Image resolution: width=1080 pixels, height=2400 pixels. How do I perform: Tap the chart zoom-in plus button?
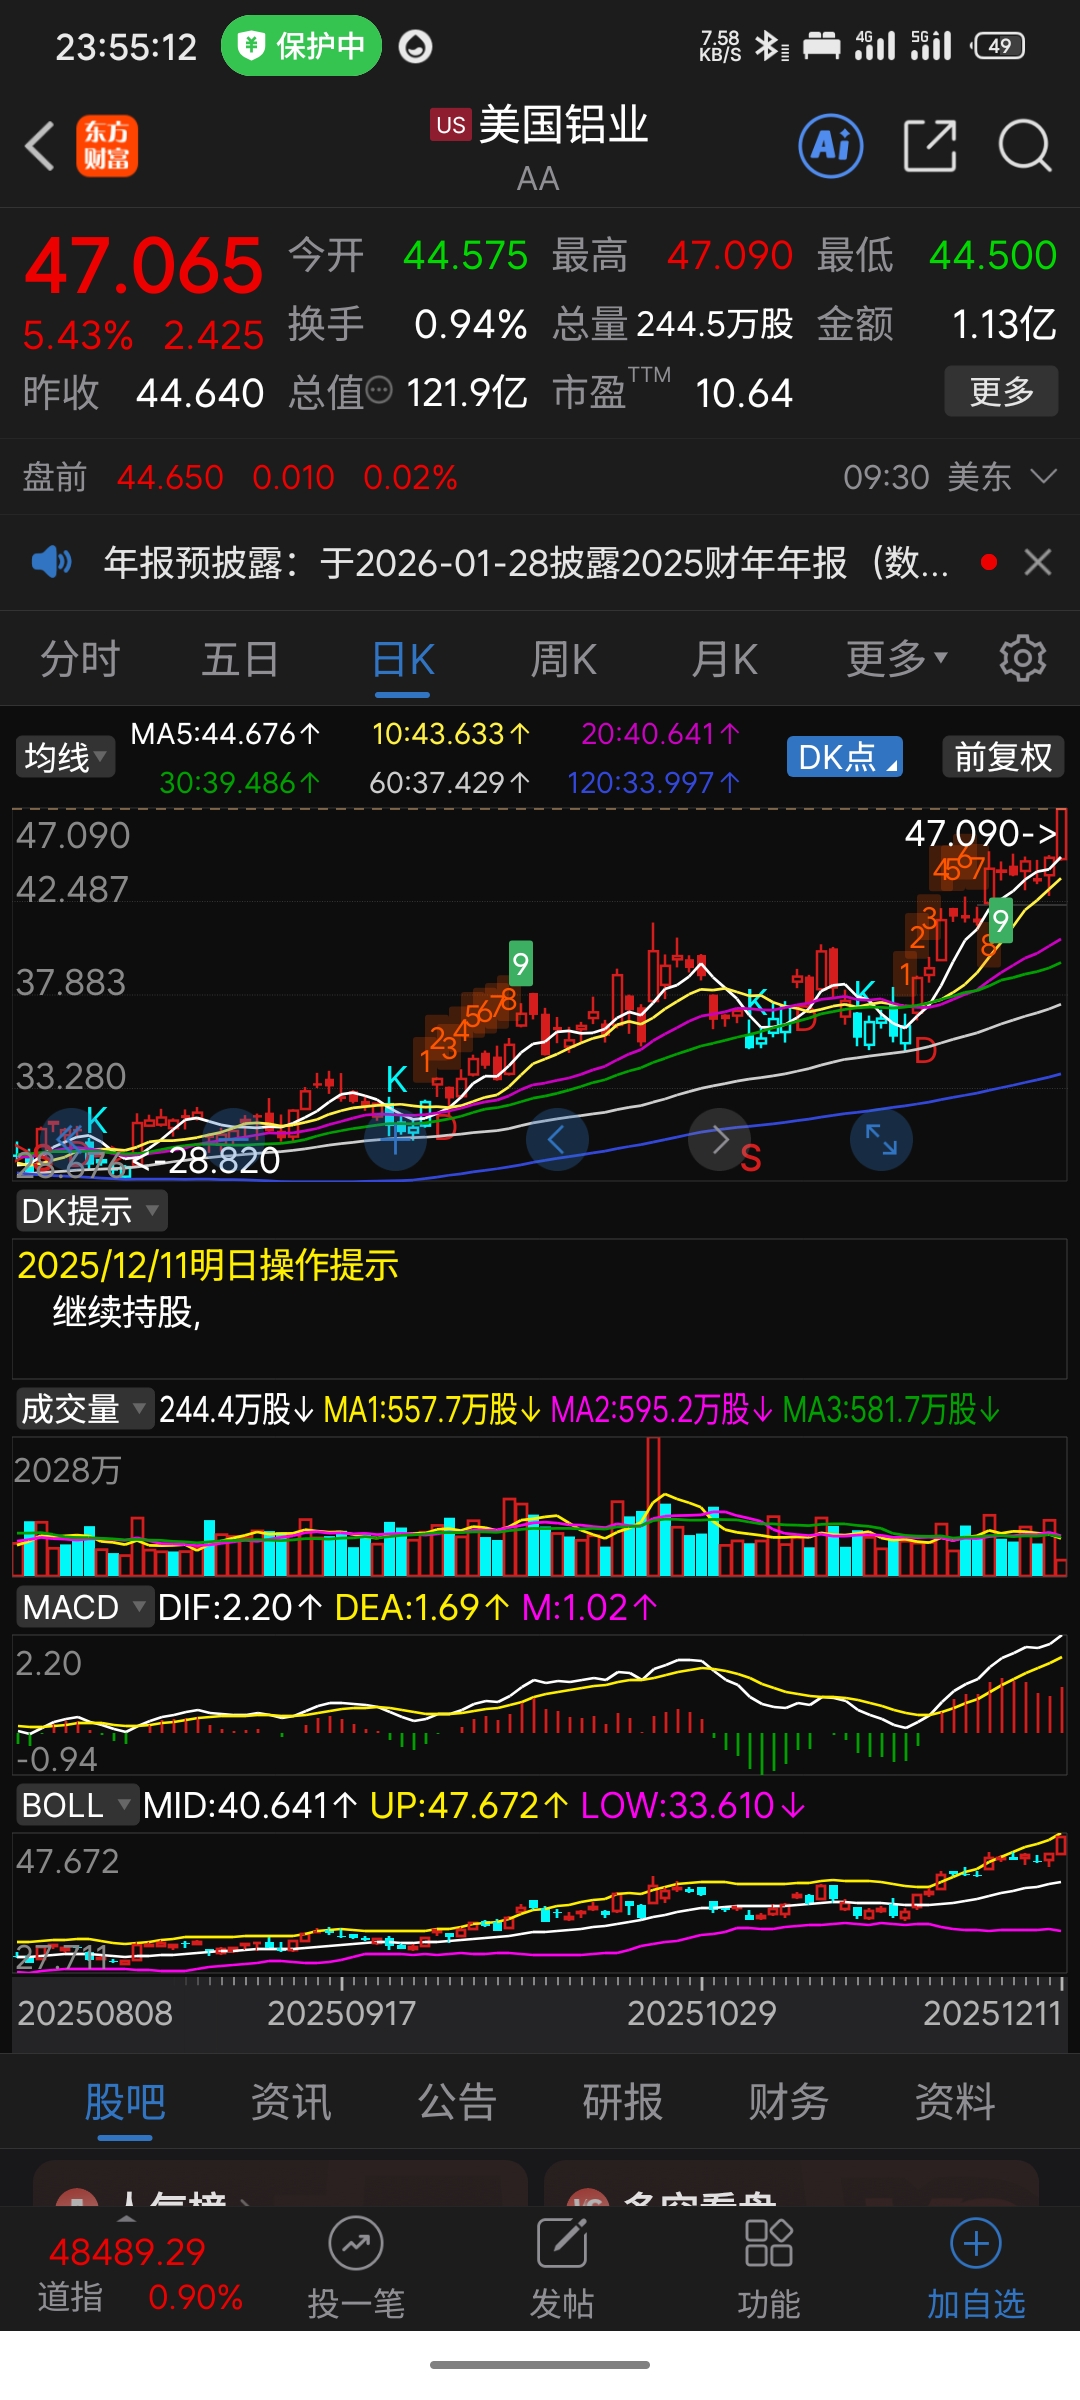[x=395, y=1139]
